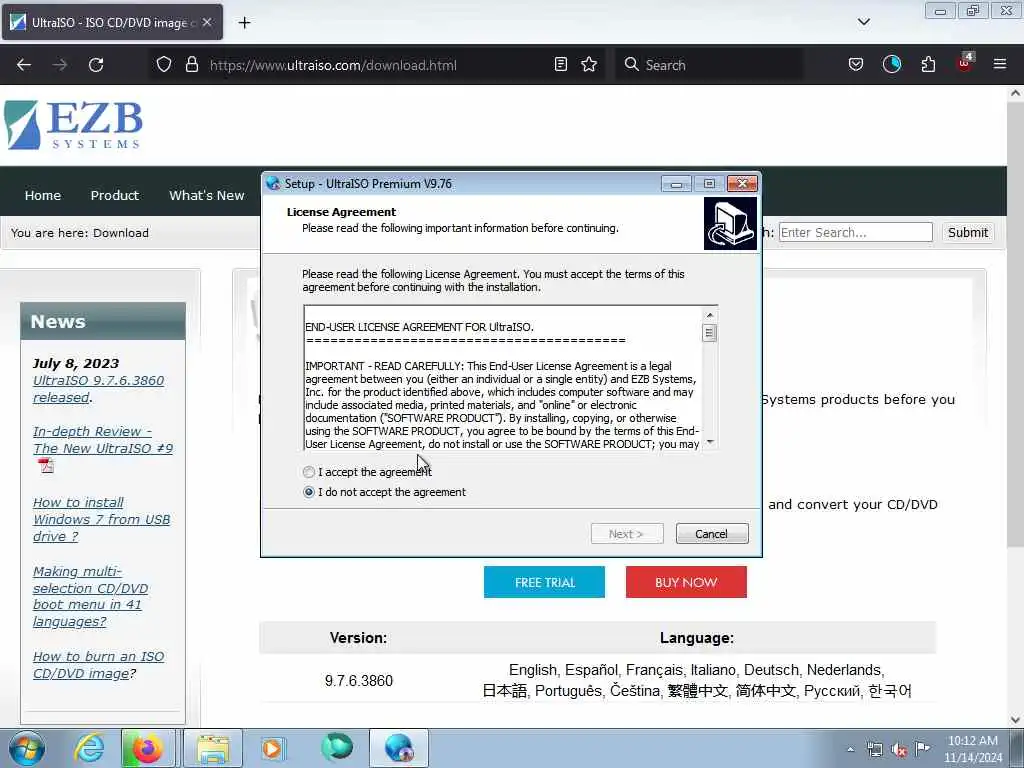1024x768 pixels.
Task: Open File Explorer from taskbar
Action: (213, 748)
